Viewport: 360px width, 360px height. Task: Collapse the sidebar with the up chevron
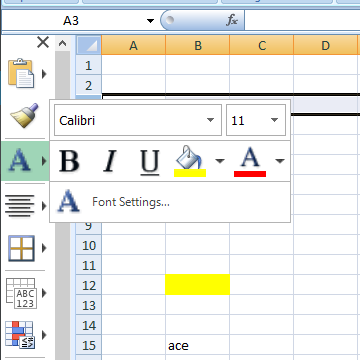[62, 43]
